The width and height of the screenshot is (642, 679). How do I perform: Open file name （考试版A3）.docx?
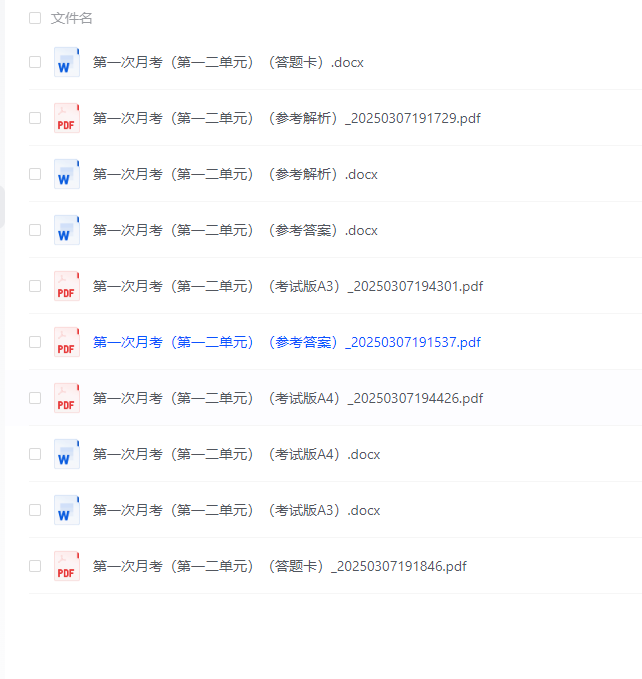[x=236, y=511]
